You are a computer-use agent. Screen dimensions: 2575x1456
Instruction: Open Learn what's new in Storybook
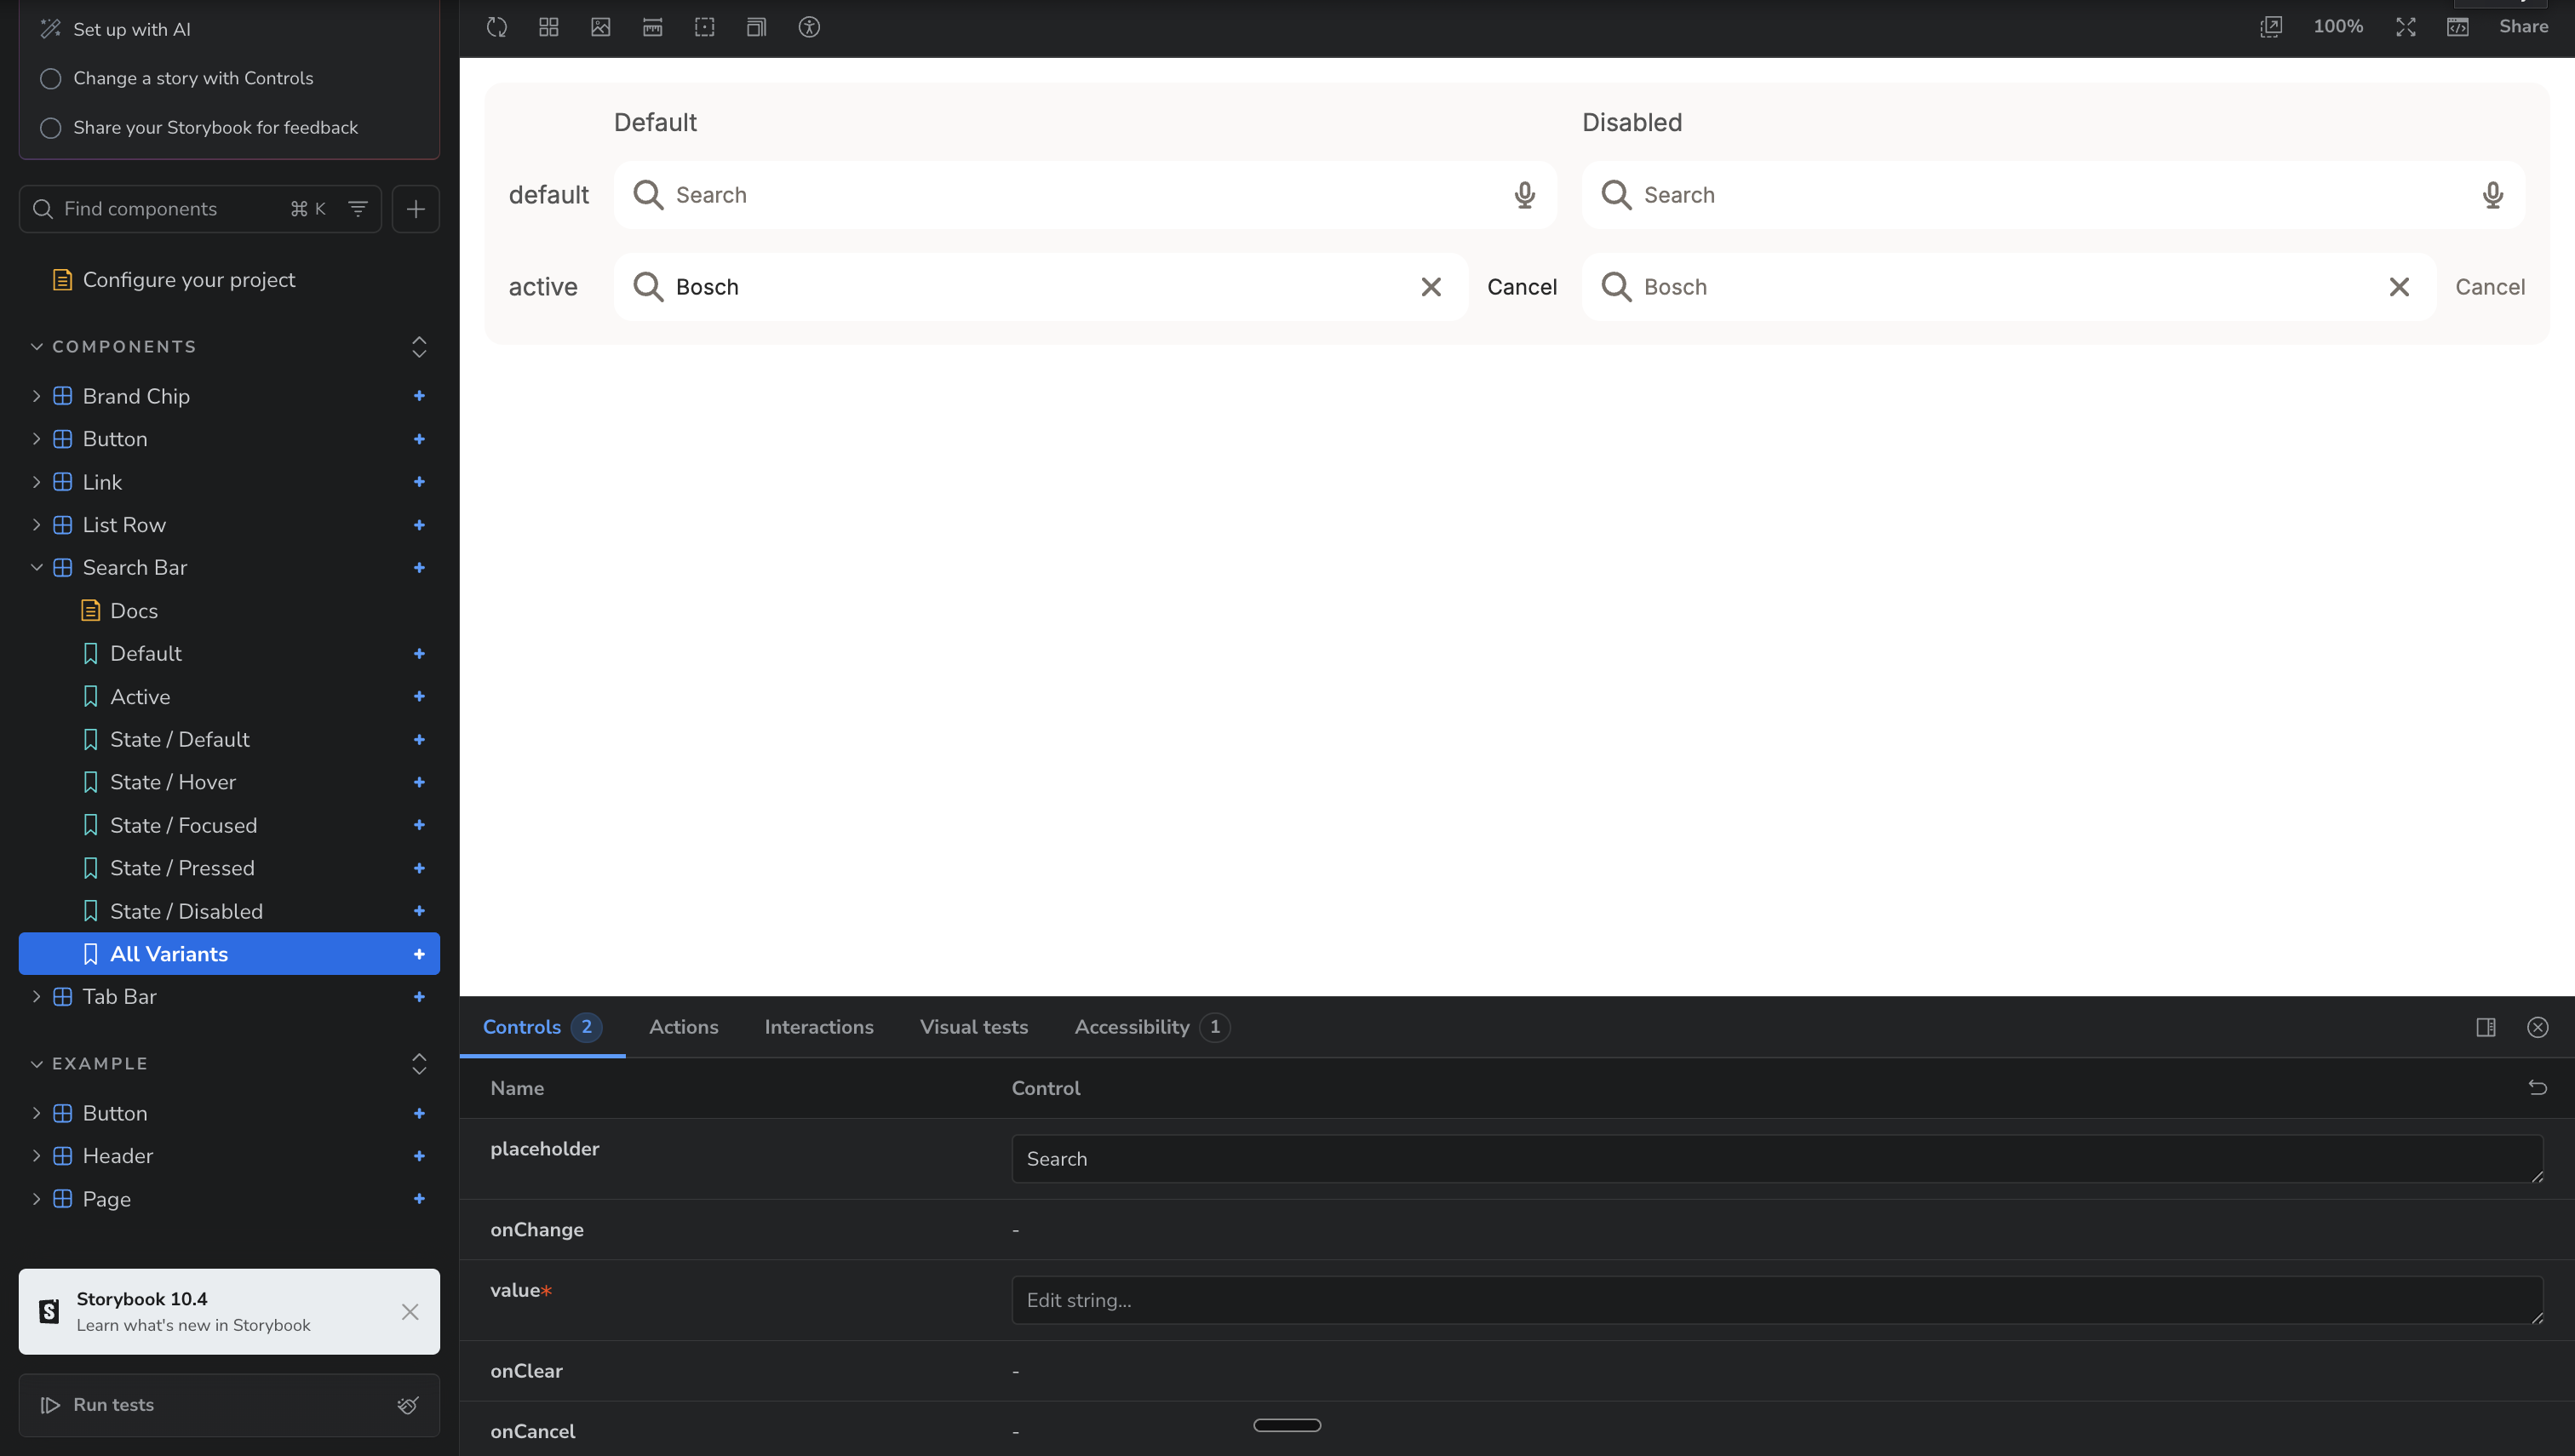193,1325
